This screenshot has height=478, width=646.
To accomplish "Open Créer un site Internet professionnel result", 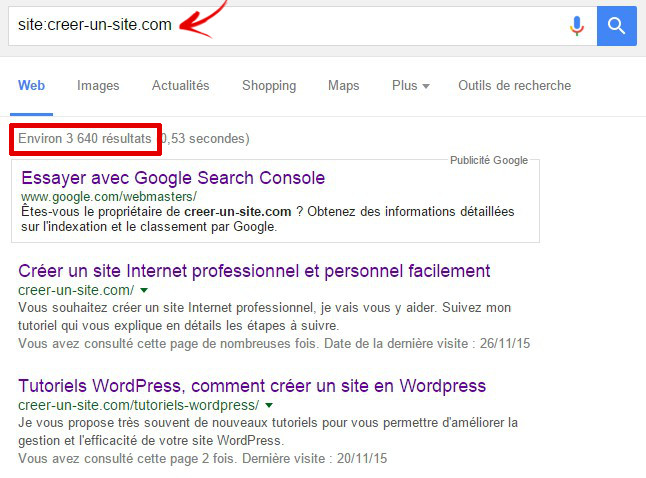I will (254, 271).
